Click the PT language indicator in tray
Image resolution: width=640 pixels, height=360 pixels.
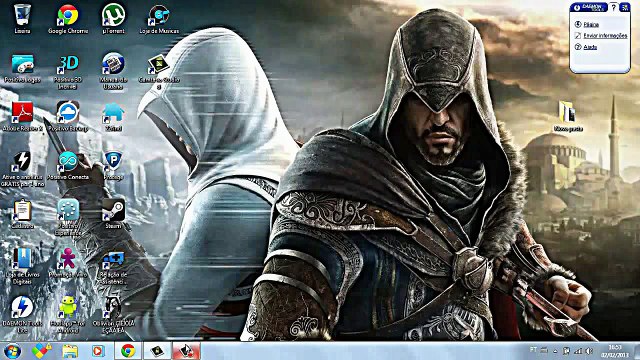click(x=533, y=350)
